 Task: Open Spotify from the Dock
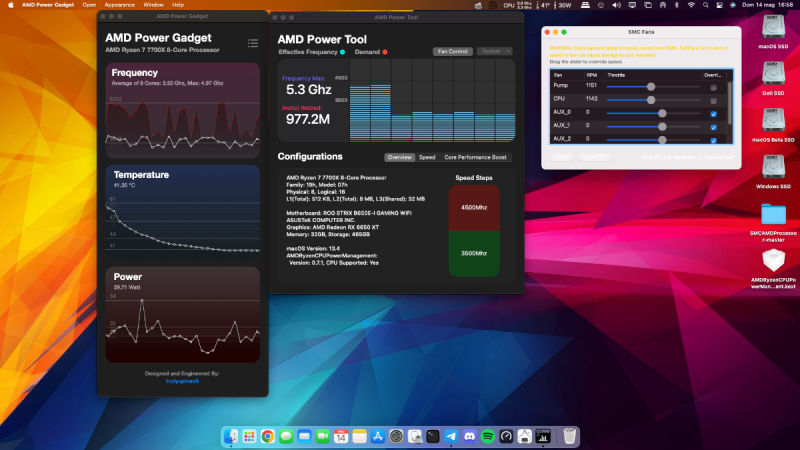click(x=488, y=436)
